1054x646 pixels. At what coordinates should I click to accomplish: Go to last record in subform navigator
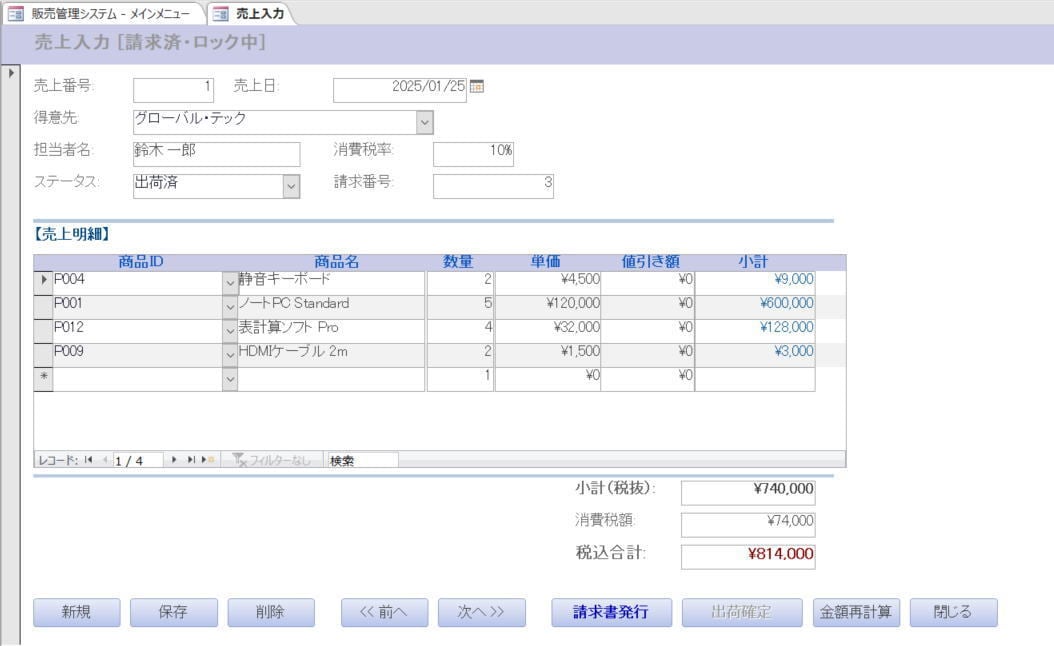tap(191, 460)
